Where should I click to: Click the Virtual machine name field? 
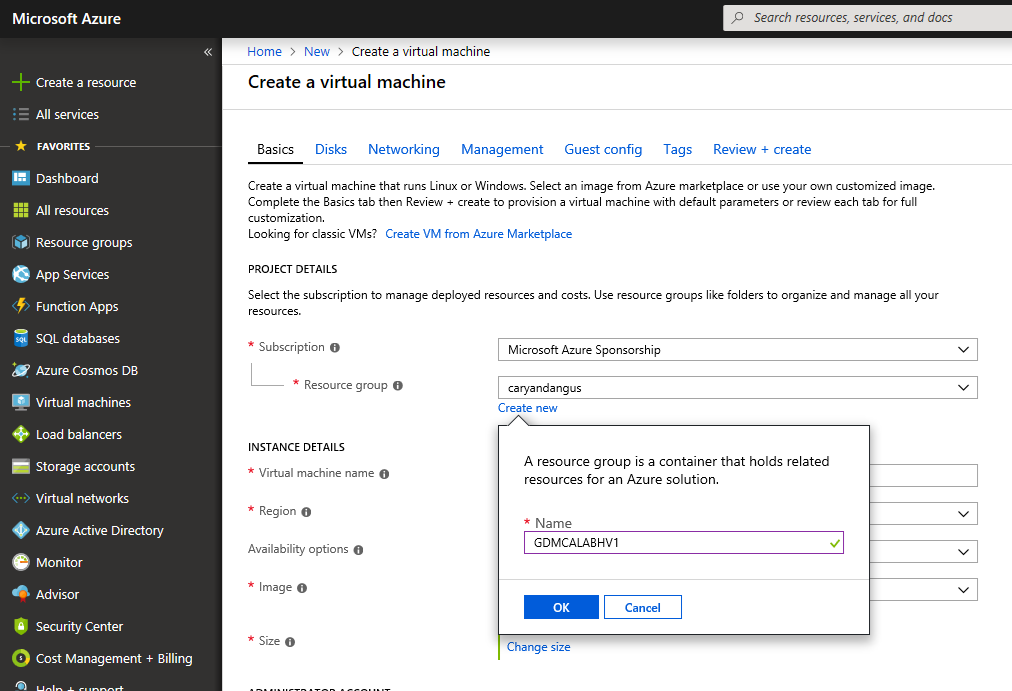pos(924,476)
